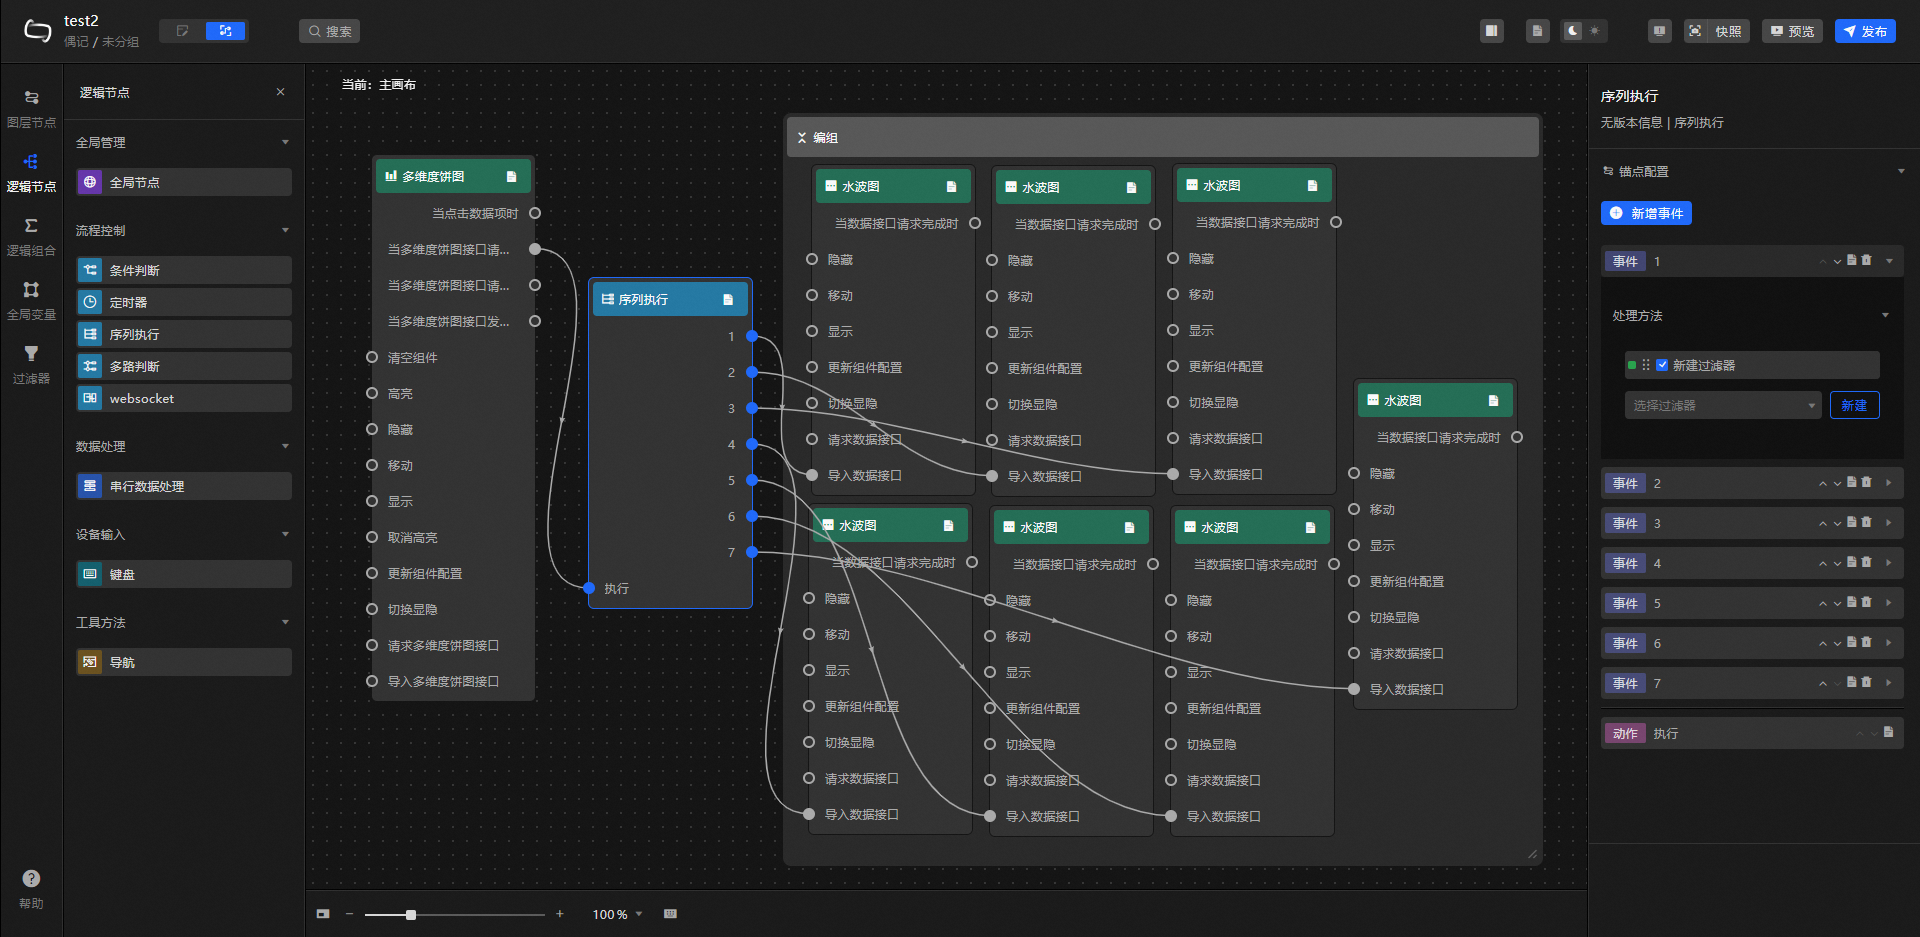Screen dimensions: 1920x937
Task: Delete event 1 with its trash icon
Action: [x=1866, y=260]
